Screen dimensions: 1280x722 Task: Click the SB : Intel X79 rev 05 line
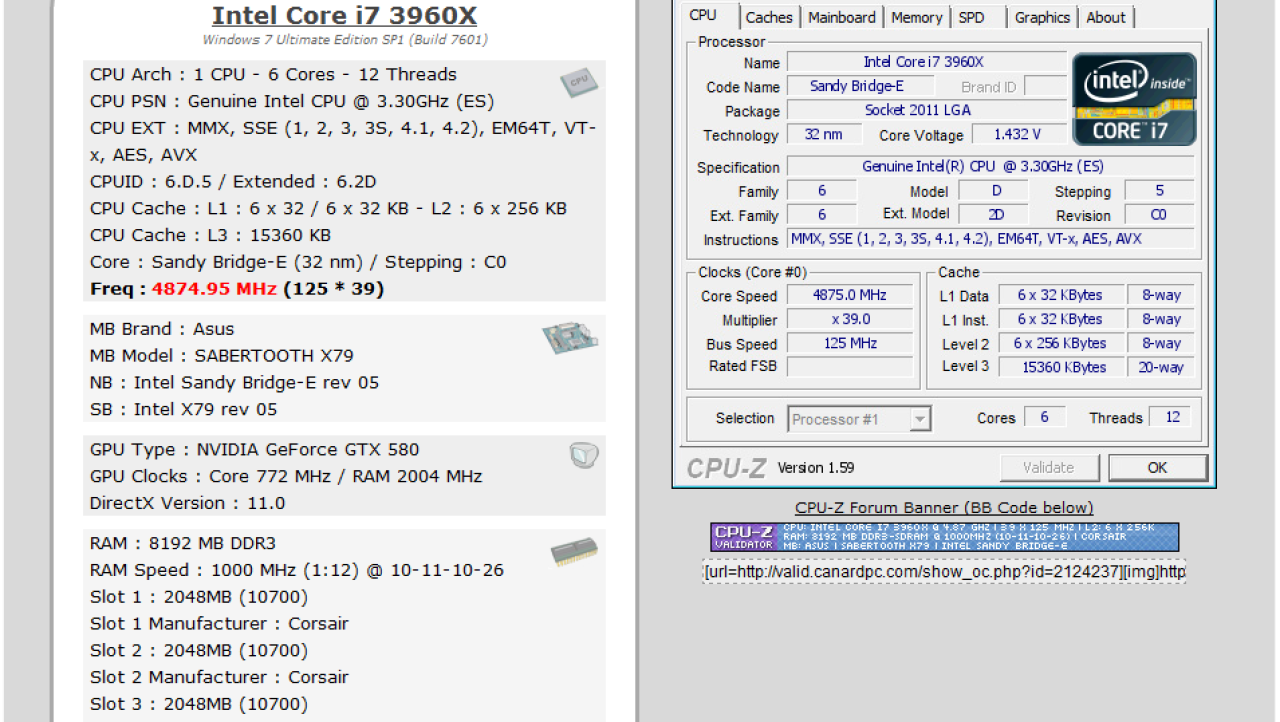183,409
